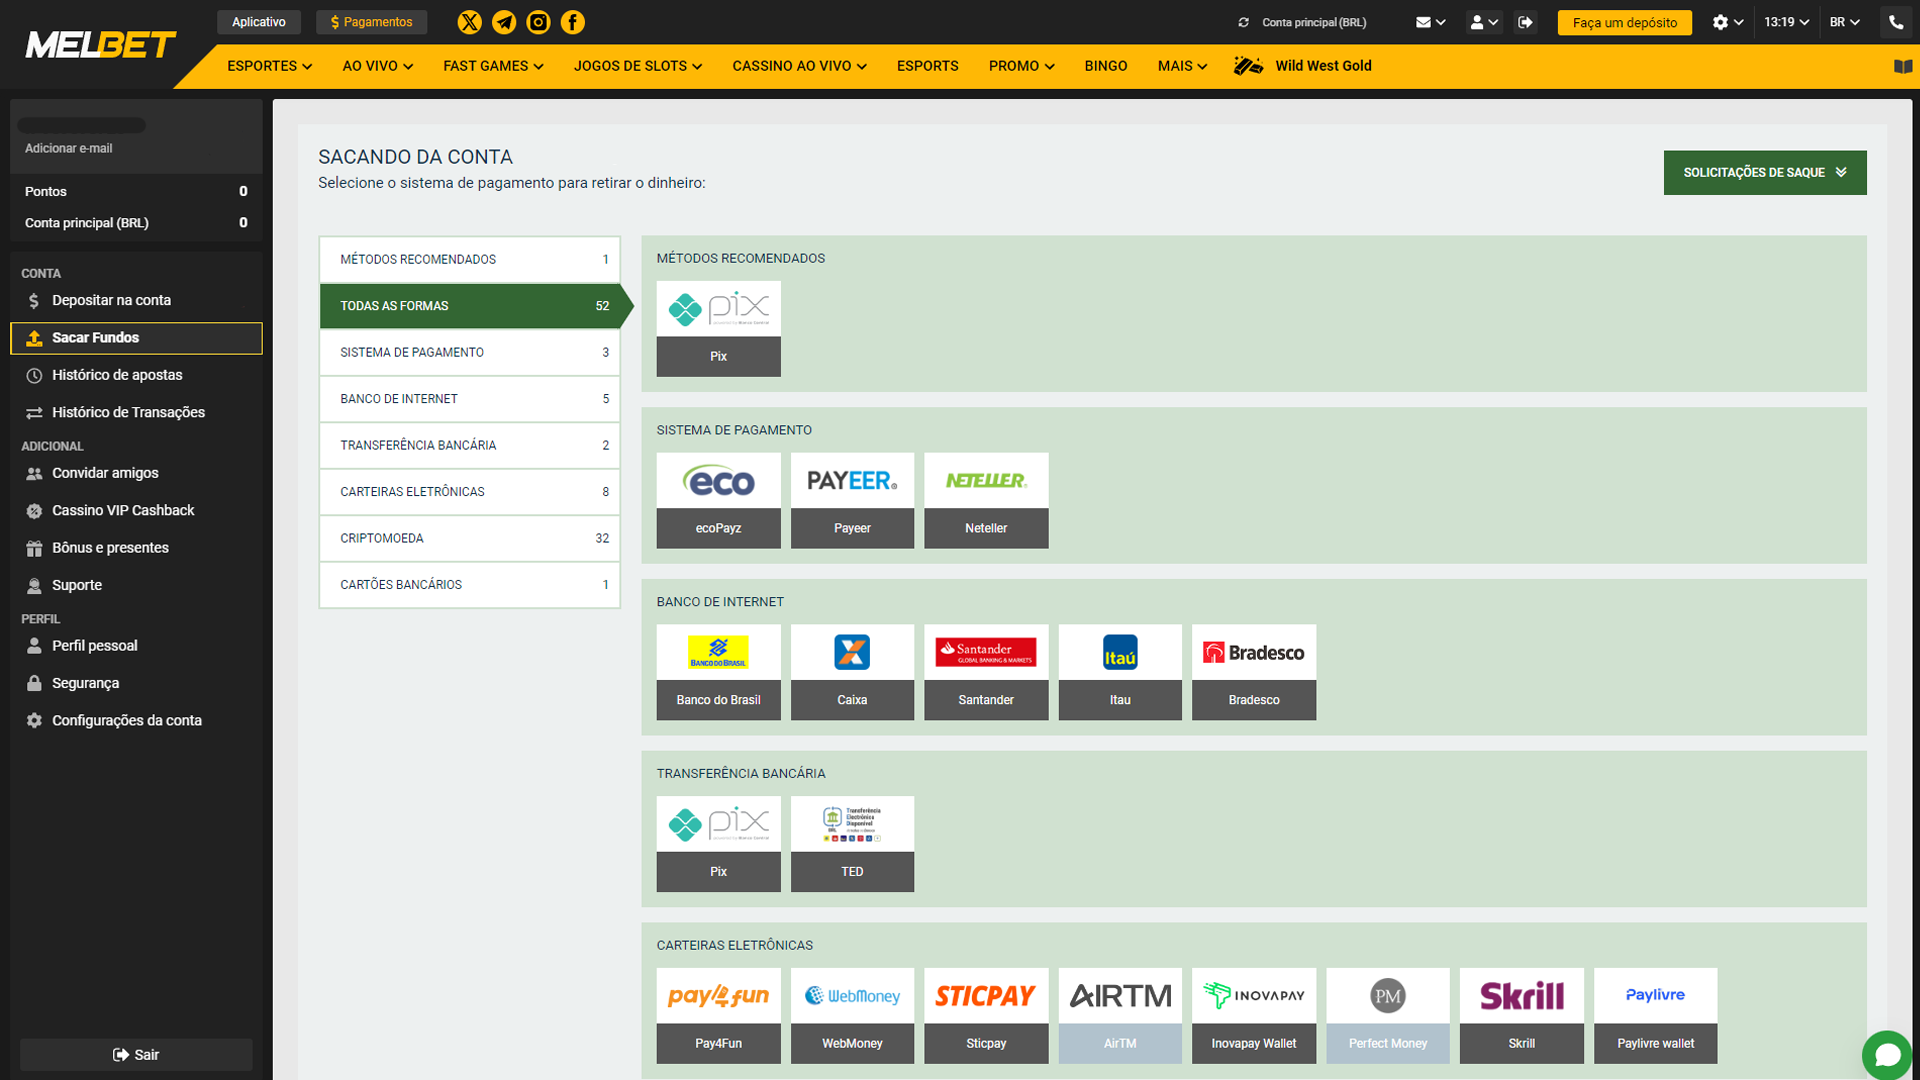Open Configurações da conta
This screenshot has height=1080, width=1920.
(136, 720)
